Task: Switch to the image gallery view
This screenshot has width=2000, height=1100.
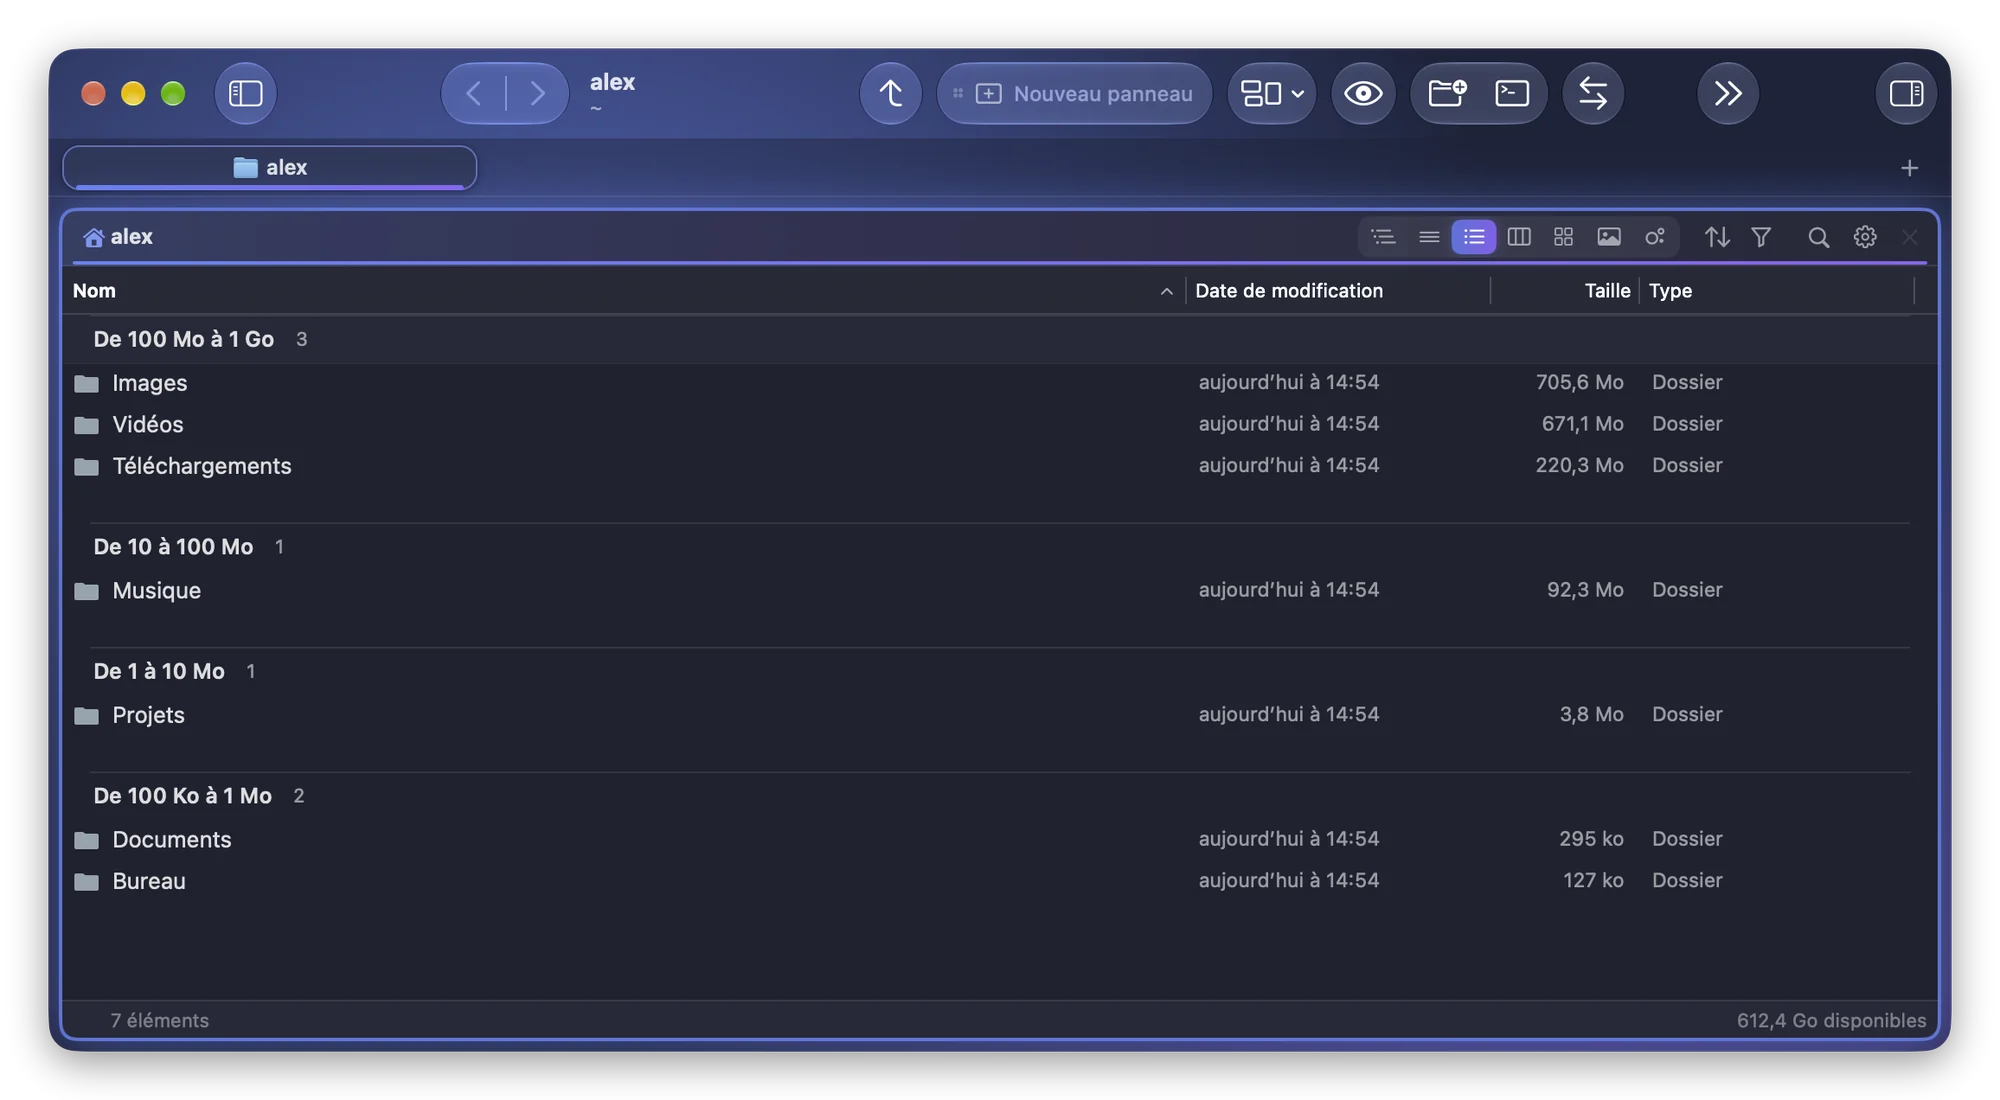Action: coord(1609,237)
